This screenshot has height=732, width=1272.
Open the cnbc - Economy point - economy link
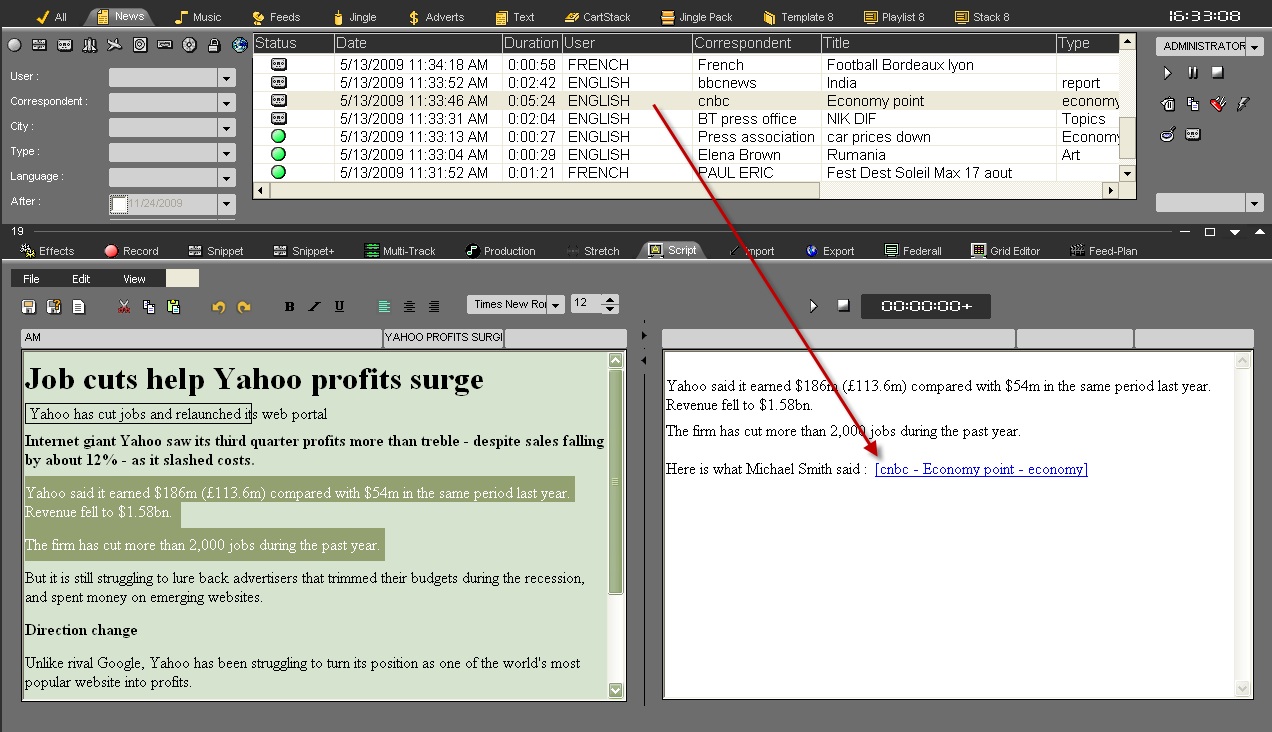coord(980,470)
